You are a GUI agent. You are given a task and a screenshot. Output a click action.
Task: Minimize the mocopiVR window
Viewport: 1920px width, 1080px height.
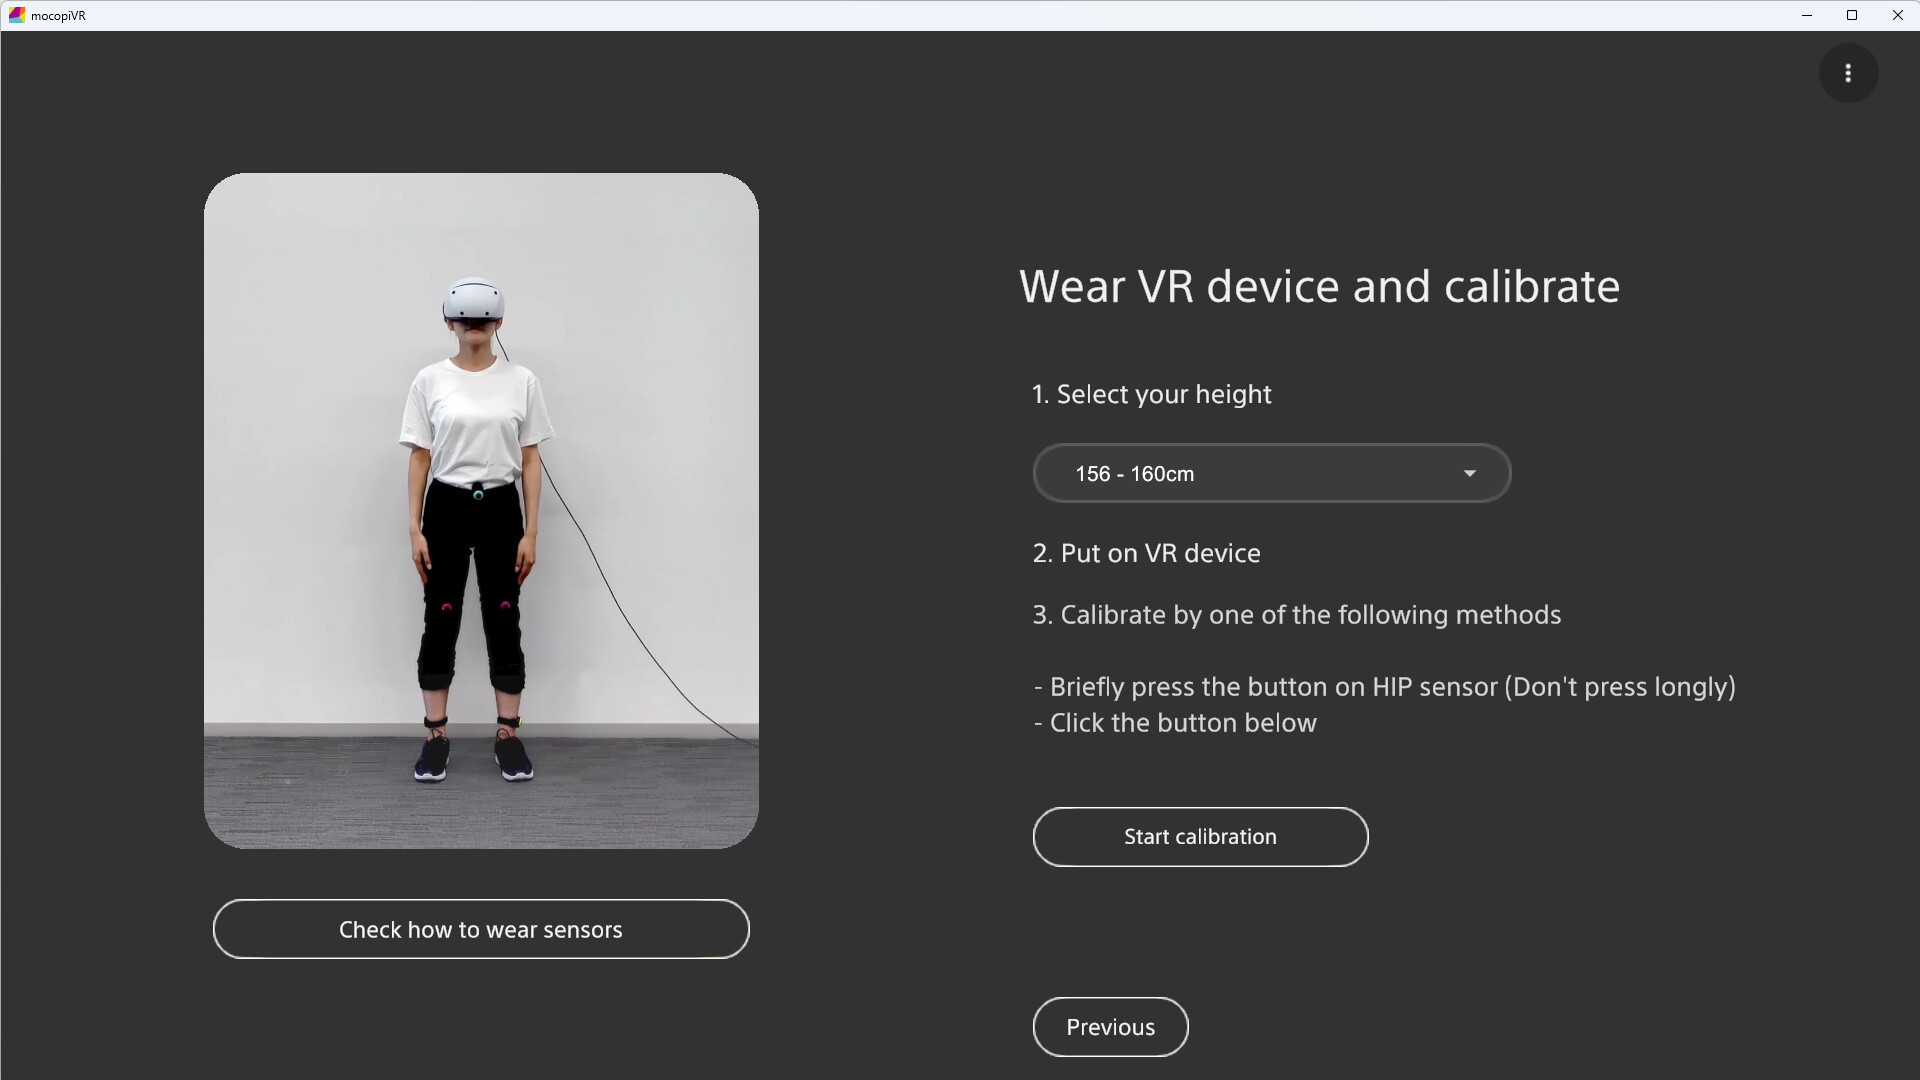tap(1806, 15)
